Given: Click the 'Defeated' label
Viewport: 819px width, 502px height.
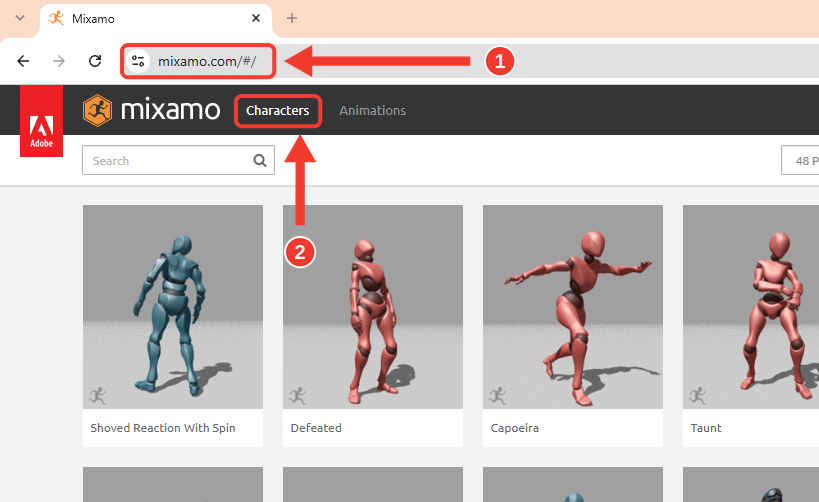Looking at the screenshot, I should click(x=316, y=428).
